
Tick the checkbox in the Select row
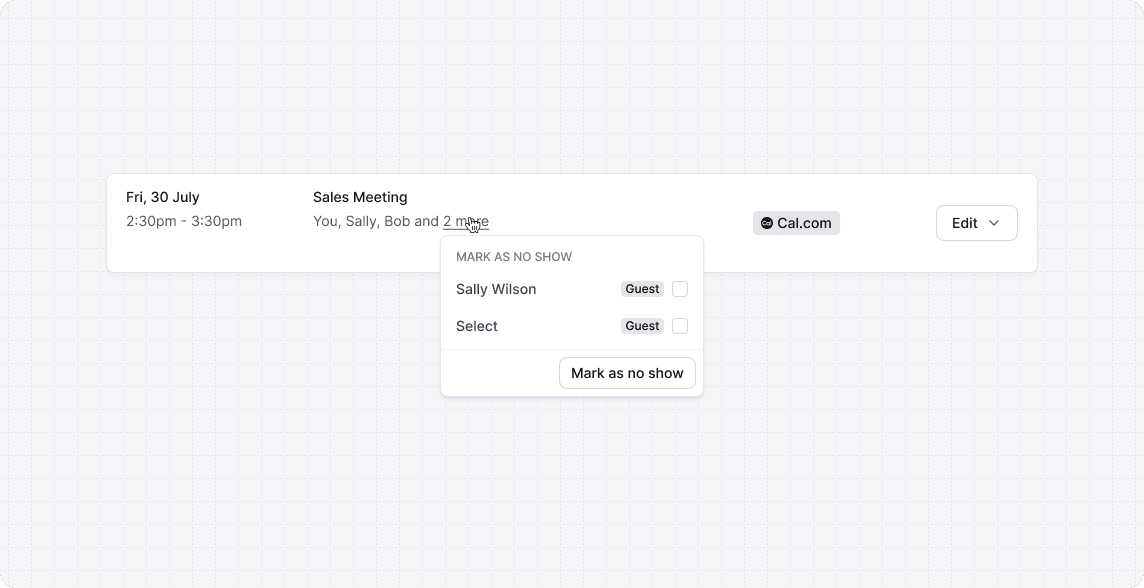pyautogui.click(x=679, y=326)
